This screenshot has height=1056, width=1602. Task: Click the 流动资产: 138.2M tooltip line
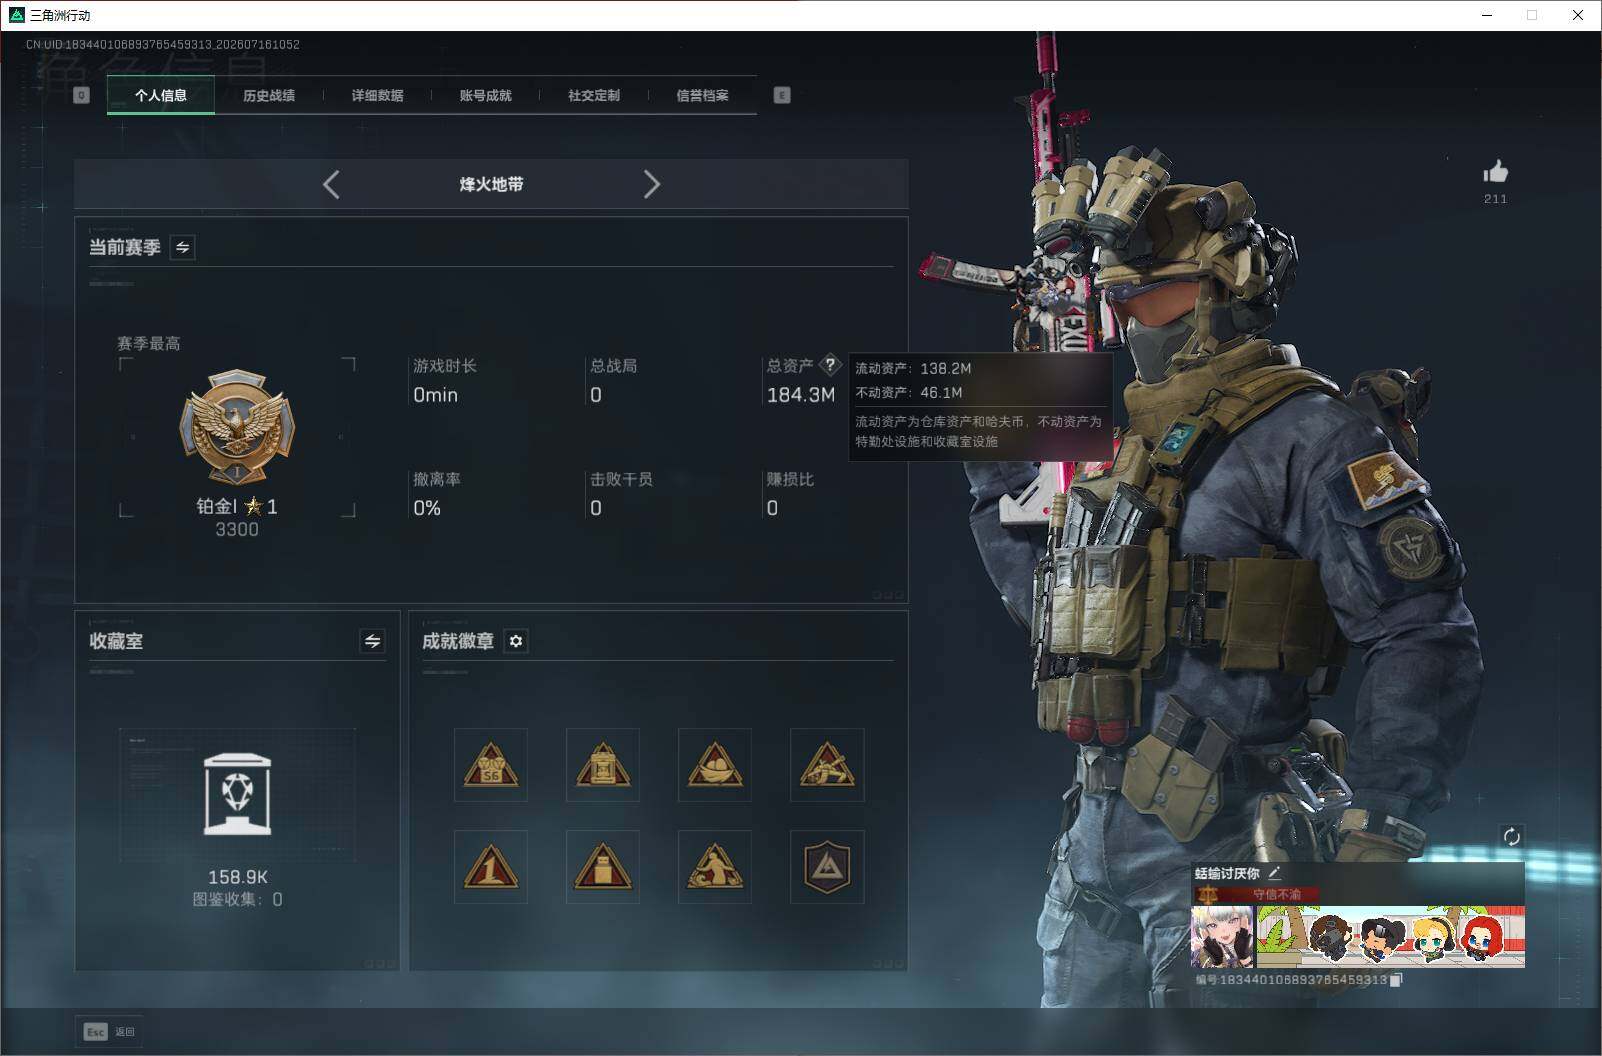click(913, 368)
